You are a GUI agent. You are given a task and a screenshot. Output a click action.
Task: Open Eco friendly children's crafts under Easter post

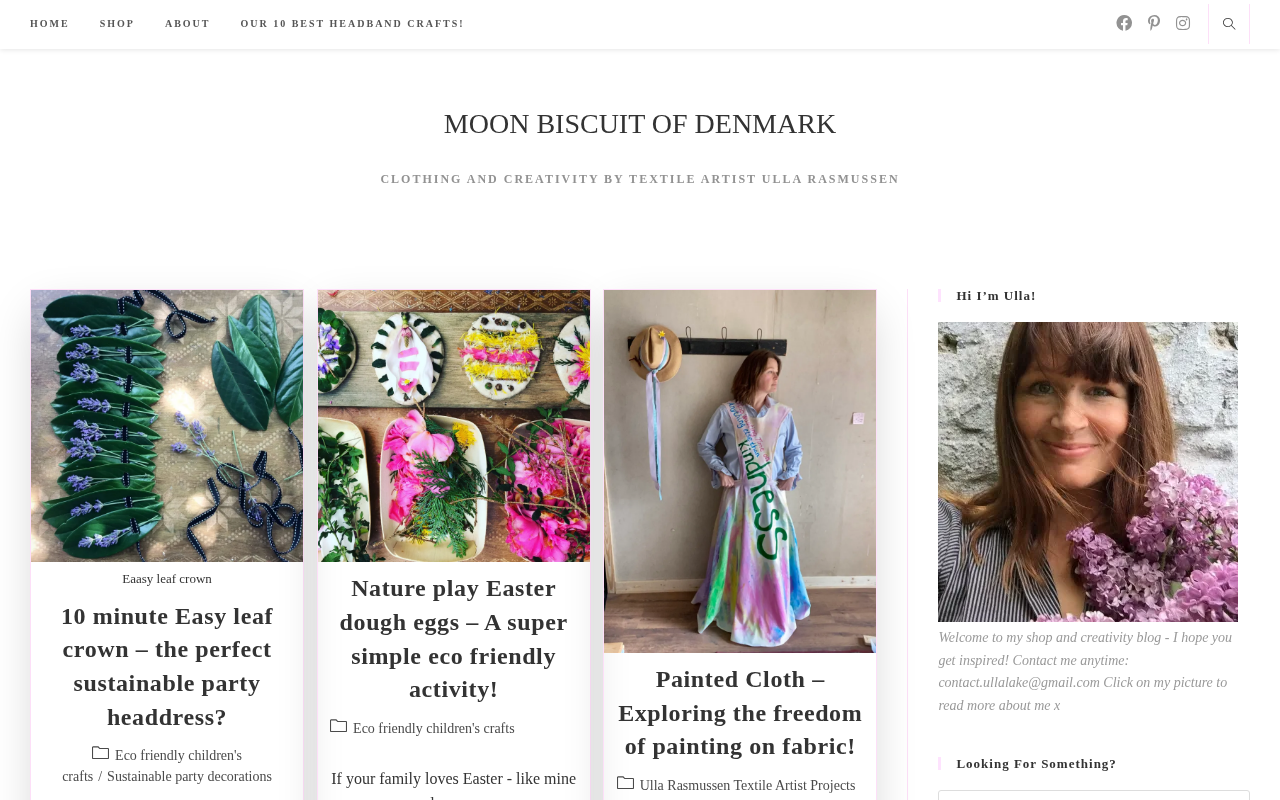pos(434,729)
